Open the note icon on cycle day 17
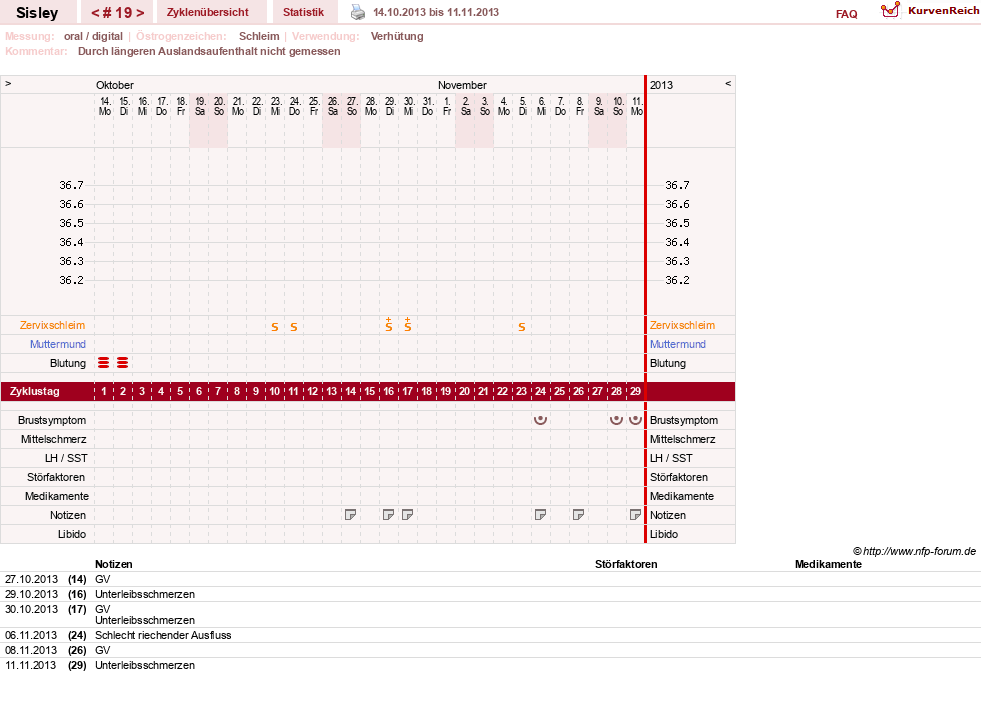The height and width of the screenshot is (717, 981). coord(407,515)
